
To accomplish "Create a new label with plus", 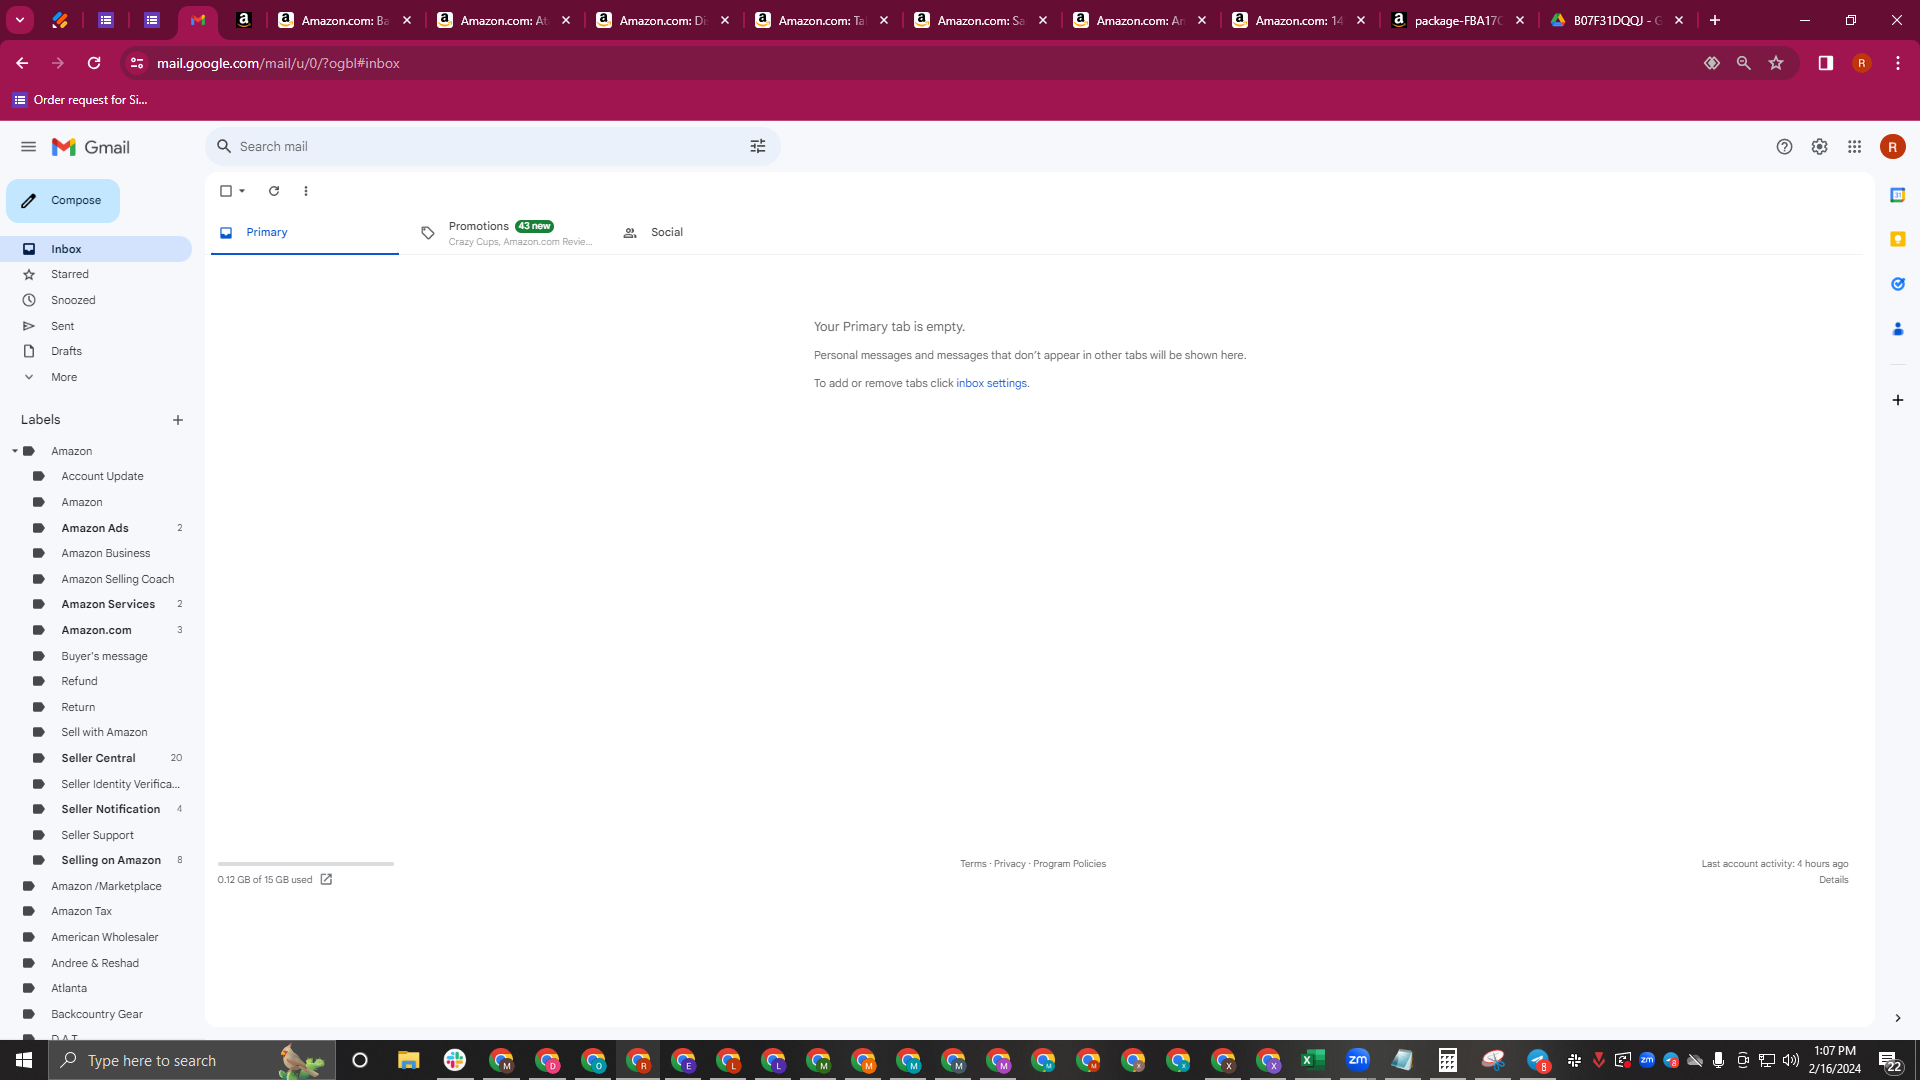I will click(x=178, y=420).
